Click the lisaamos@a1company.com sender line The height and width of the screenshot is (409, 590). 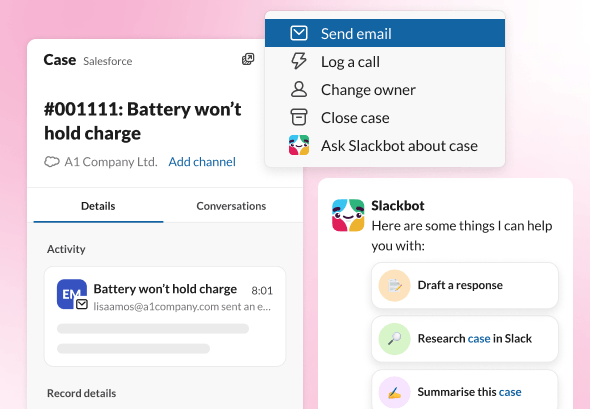[182, 307]
